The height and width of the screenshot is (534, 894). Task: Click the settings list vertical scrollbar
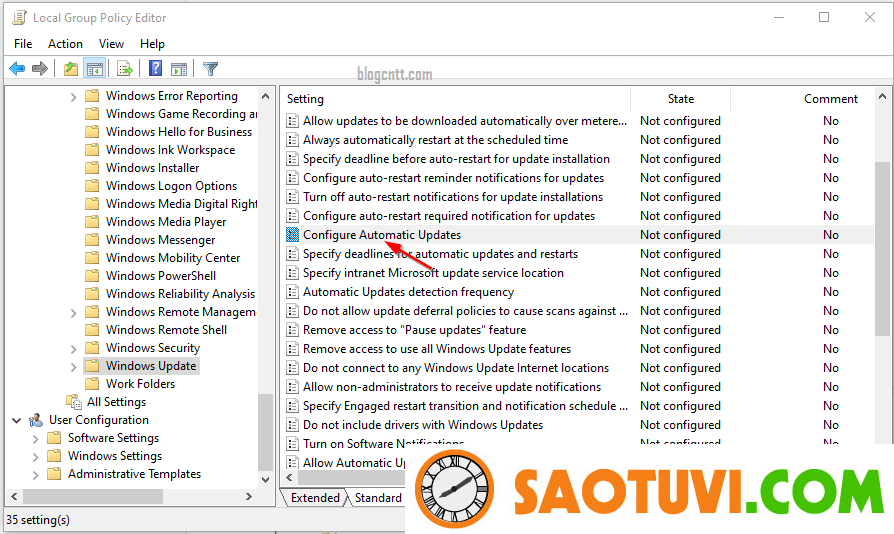[x=881, y=250]
